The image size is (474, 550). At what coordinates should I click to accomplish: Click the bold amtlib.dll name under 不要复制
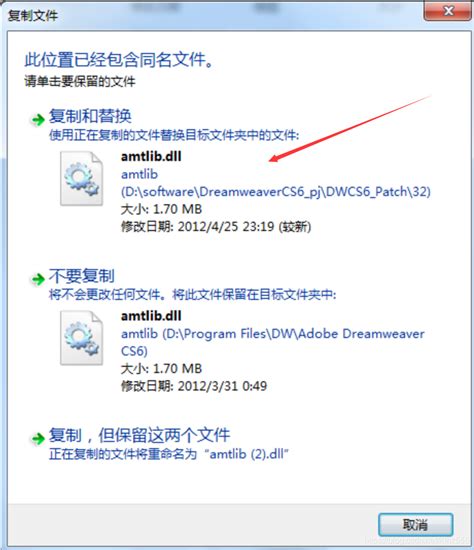click(151, 316)
